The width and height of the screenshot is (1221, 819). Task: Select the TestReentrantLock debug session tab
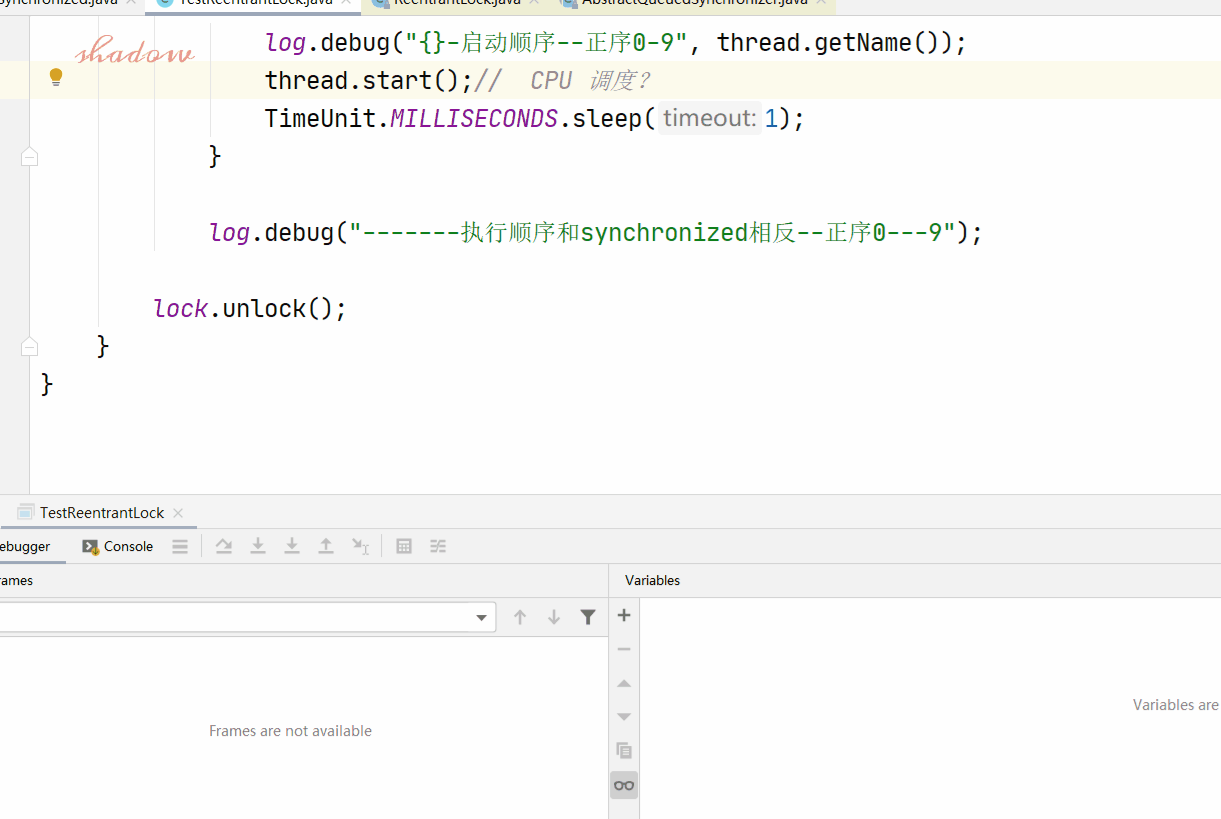(x=101, y=512)
